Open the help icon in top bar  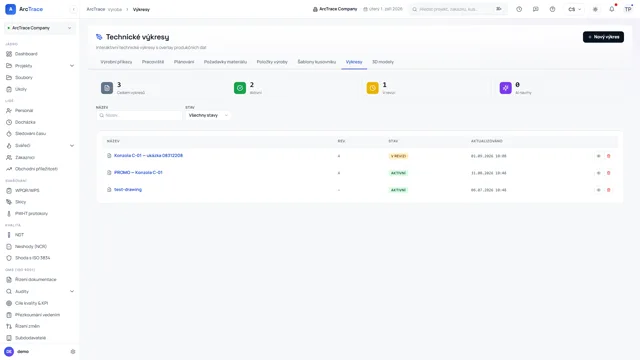point(552,9)
